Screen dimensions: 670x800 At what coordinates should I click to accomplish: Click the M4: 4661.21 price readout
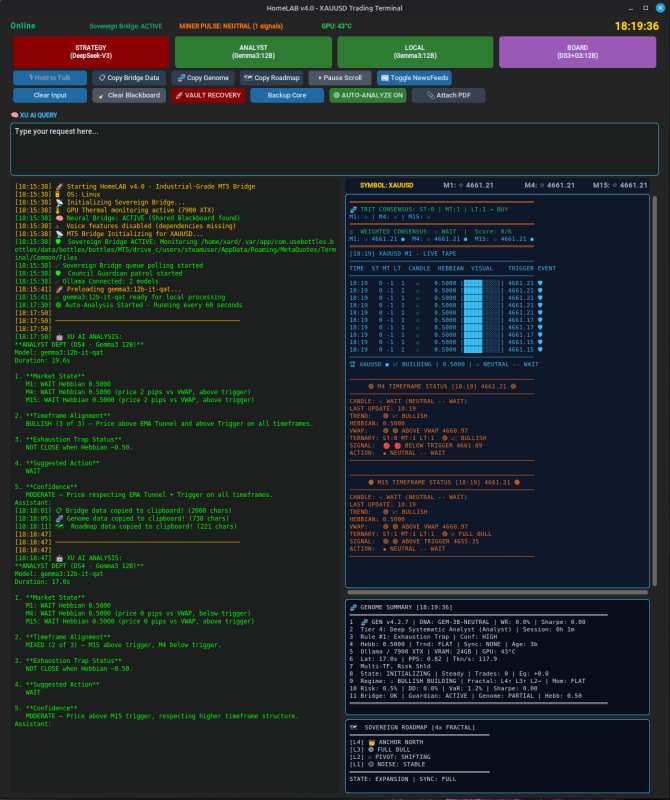click(549, 185)
